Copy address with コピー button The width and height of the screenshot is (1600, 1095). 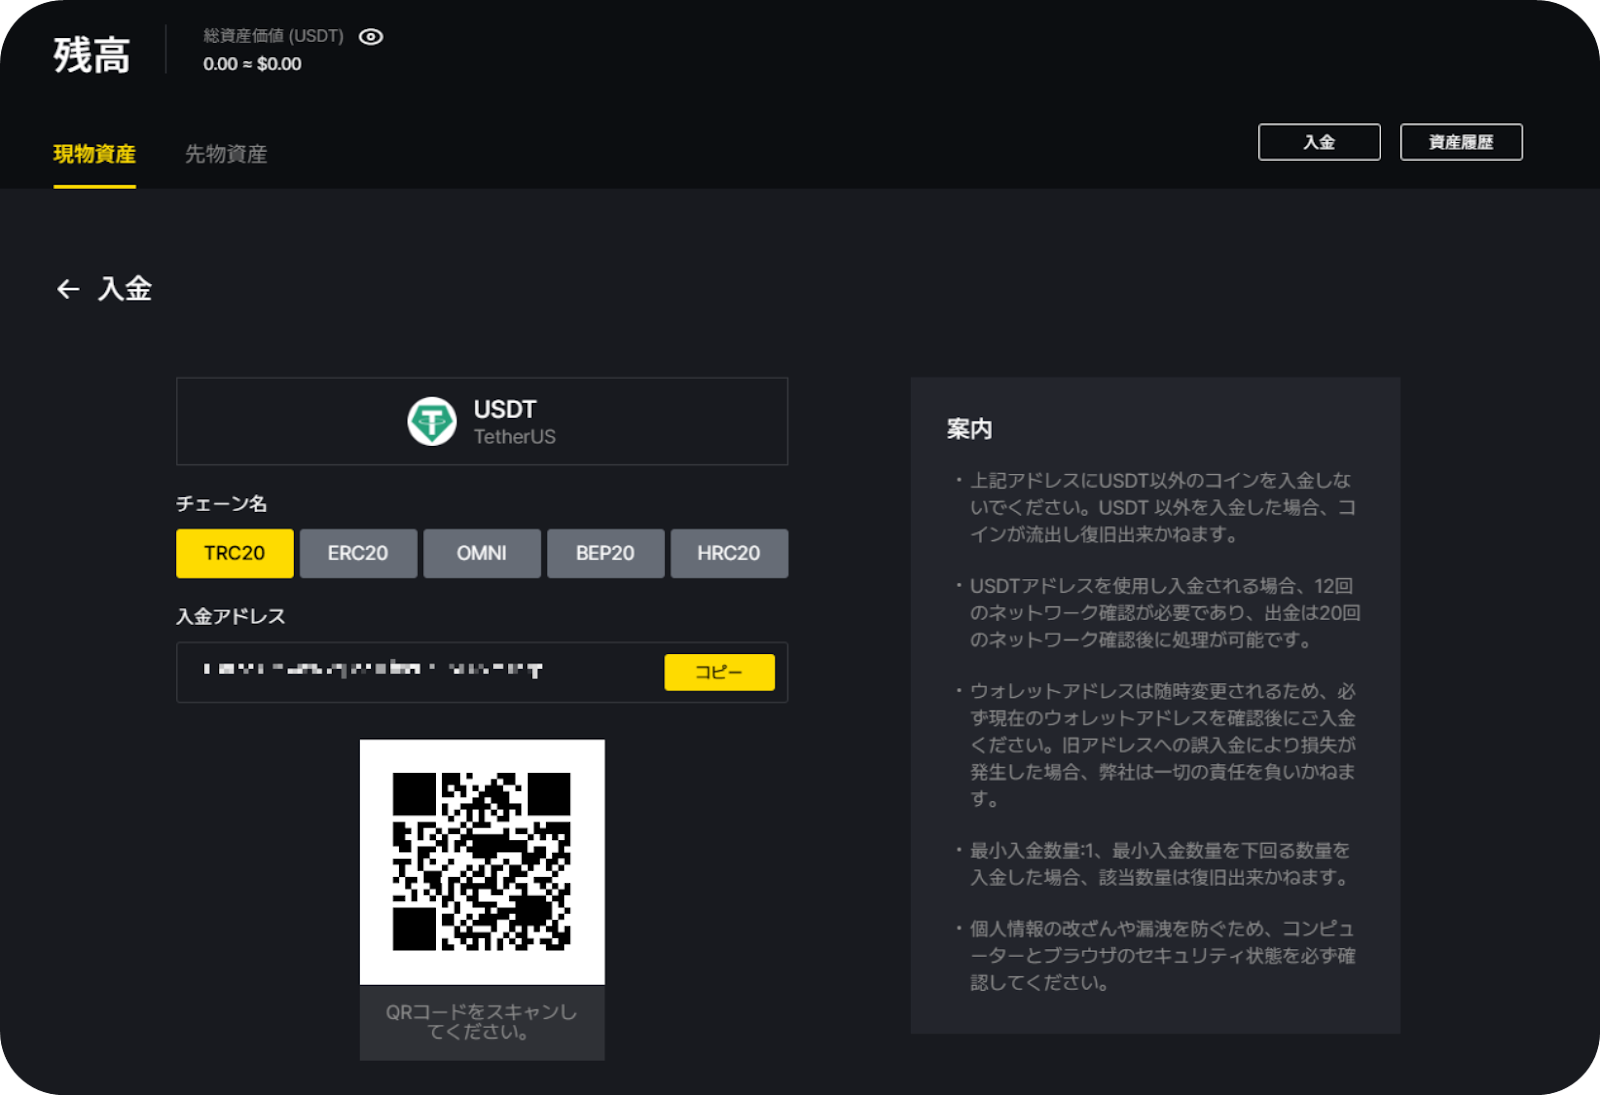(719, 672)
